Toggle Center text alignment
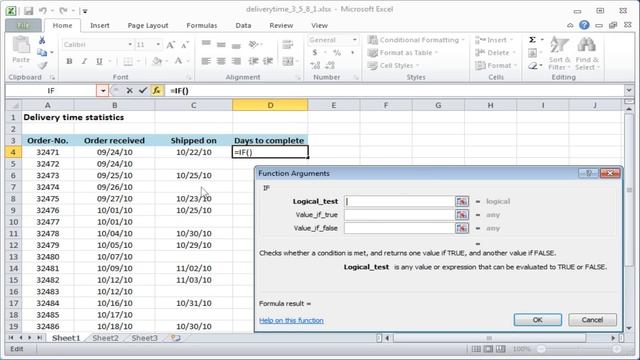The width and height of the screenshot is (640, 360). 221,61
